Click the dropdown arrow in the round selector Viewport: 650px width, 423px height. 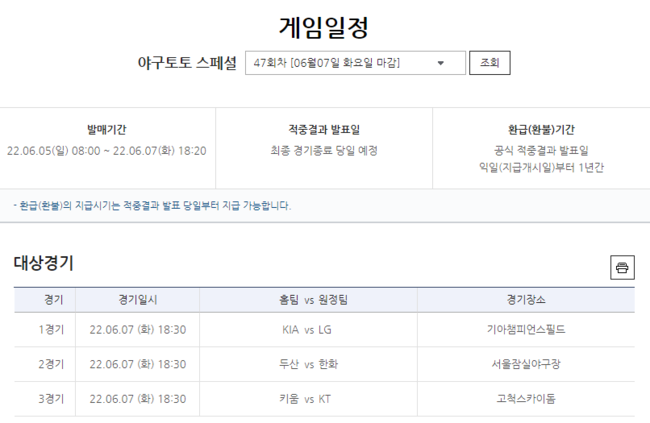tap(441, 63)
